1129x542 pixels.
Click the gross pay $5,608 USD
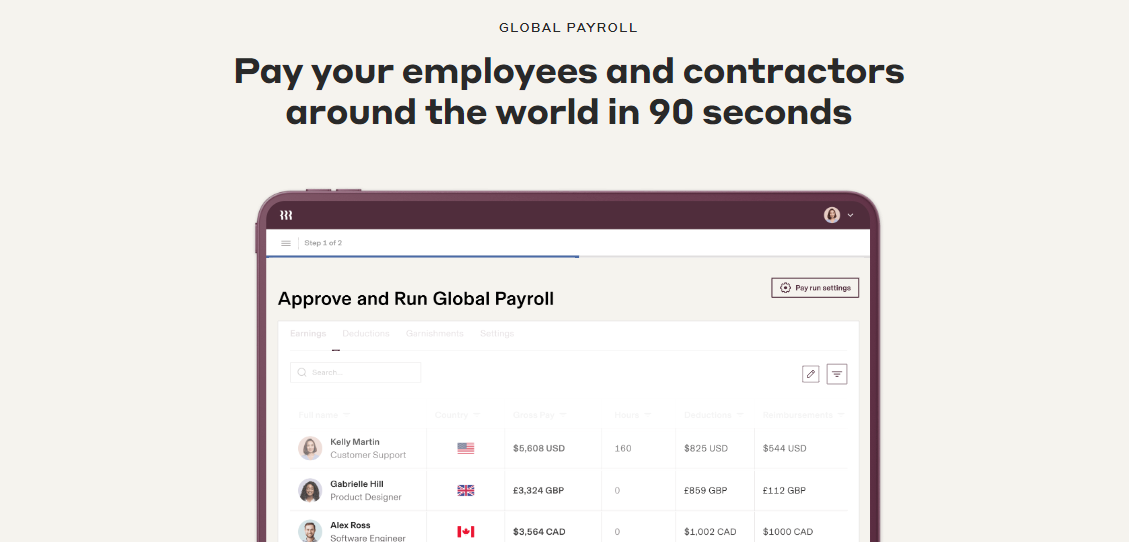(x=539, y=448)
